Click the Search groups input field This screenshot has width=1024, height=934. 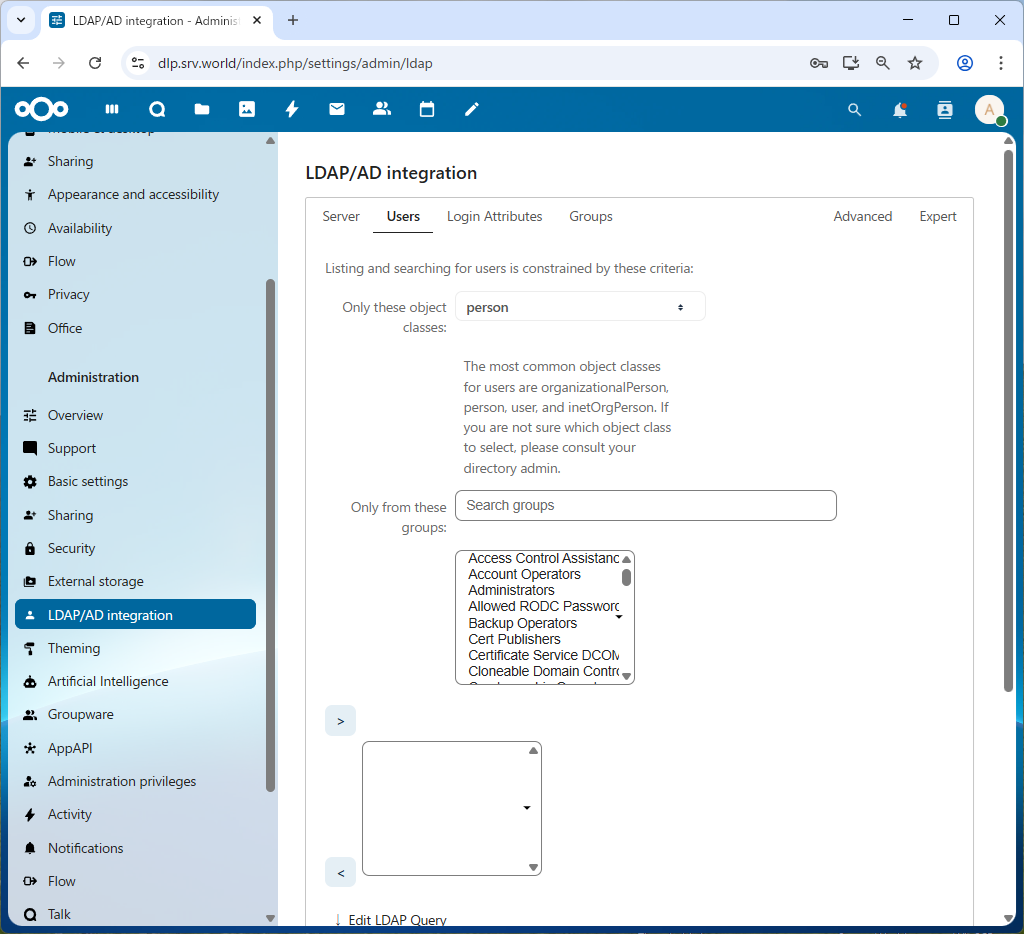coord(645,506)
